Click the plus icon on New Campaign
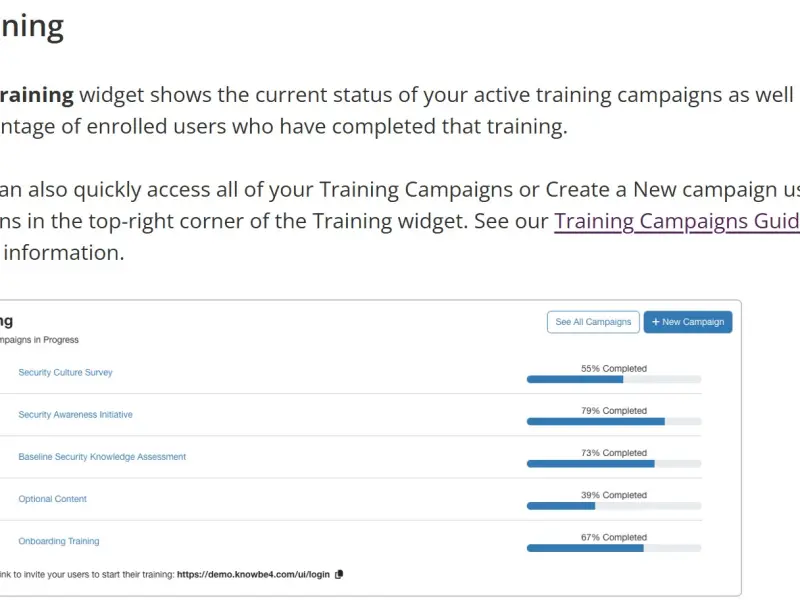Viewport: 800px width, 600px height. [656, 322]
